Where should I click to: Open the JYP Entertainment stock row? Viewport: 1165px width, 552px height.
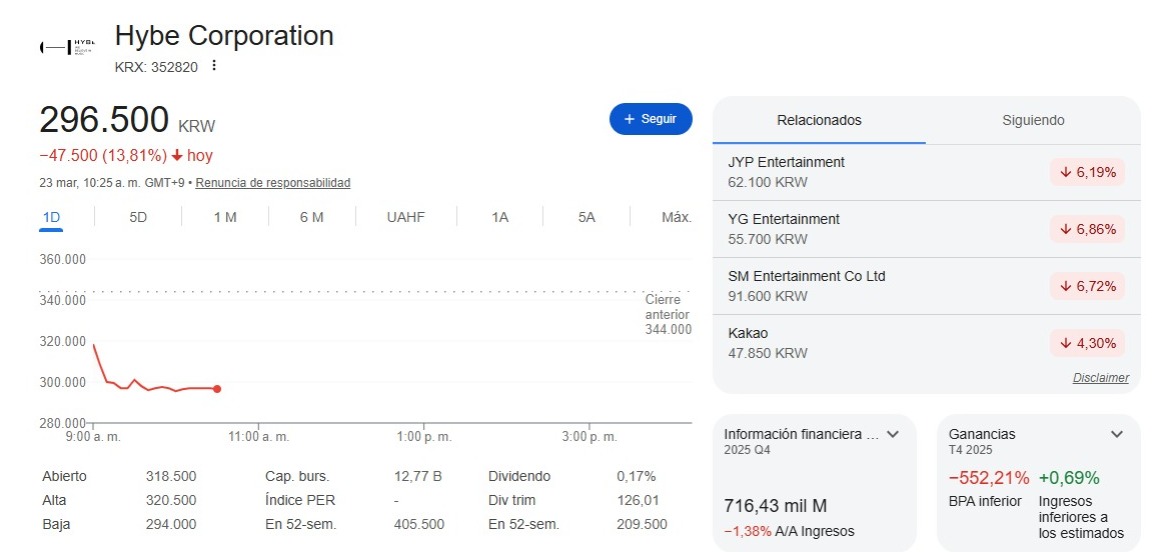(927, 172)
